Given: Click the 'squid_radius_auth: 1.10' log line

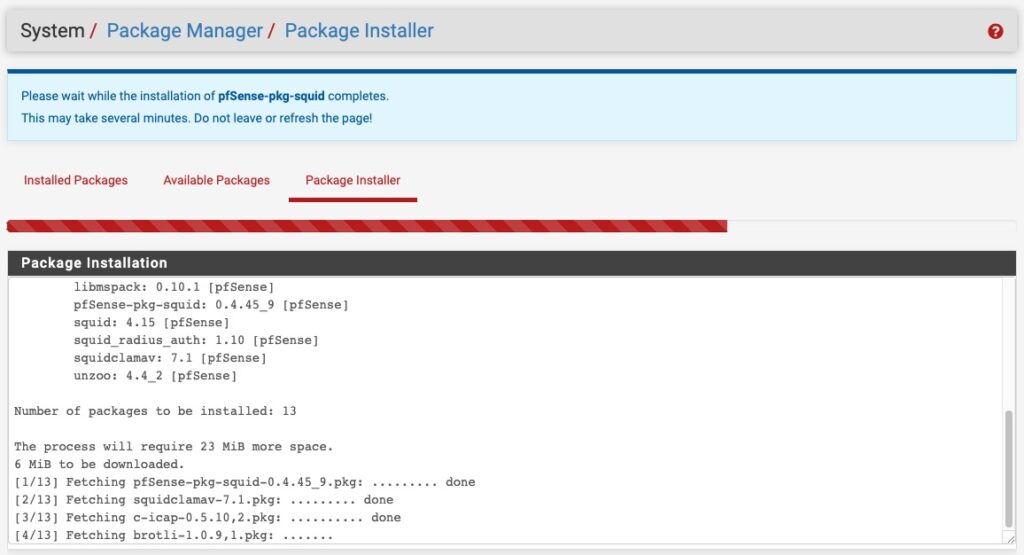Looking at the screenshot, I should click(196, 340).
